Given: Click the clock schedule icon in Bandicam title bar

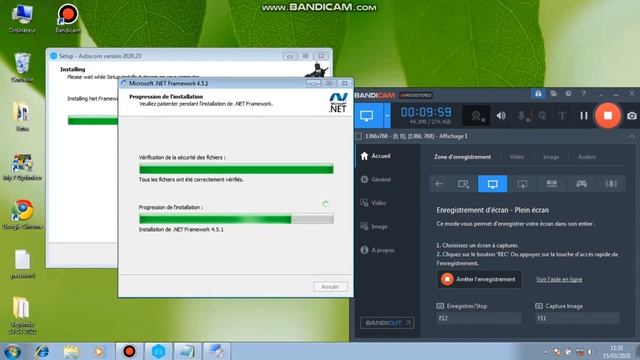Looking at the screenshot, I should pos(568,94).
